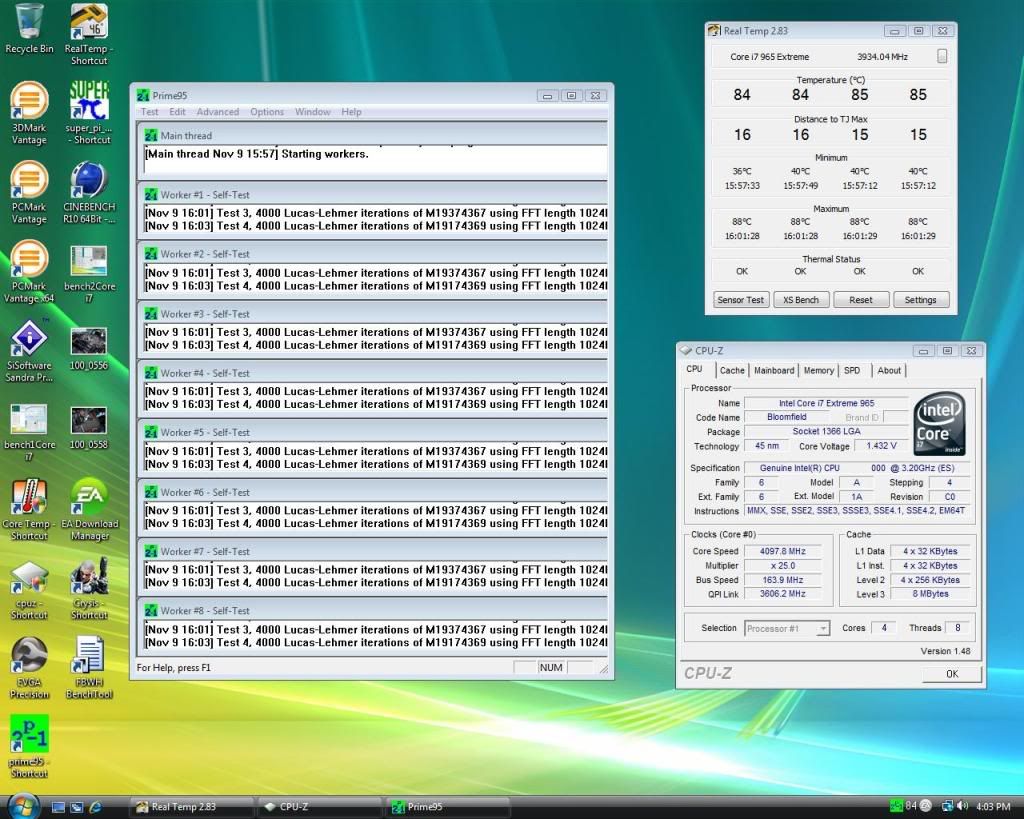Select the PCMark Vantage x64 icon
Viewport: 1024px width, 819px height.
tap(29, 272)
